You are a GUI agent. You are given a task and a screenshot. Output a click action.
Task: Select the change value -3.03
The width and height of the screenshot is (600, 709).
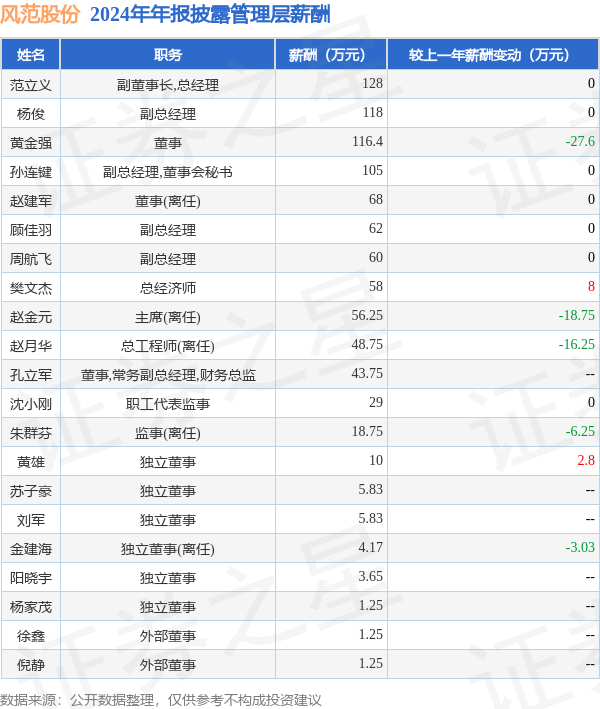click(x=580, y=547)
